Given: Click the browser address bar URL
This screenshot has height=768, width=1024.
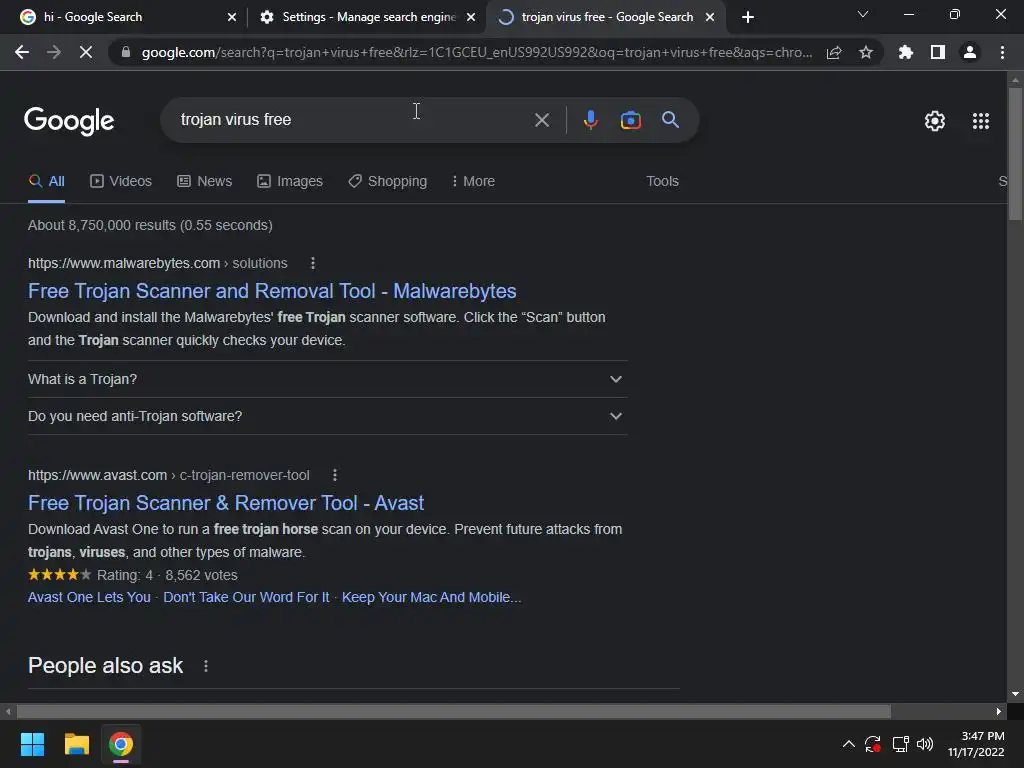Looking at the screenshot, I should [x=477, y=52].
